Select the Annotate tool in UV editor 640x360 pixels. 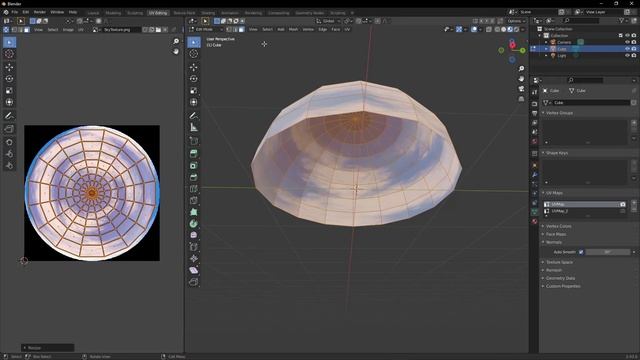[9, 116]
